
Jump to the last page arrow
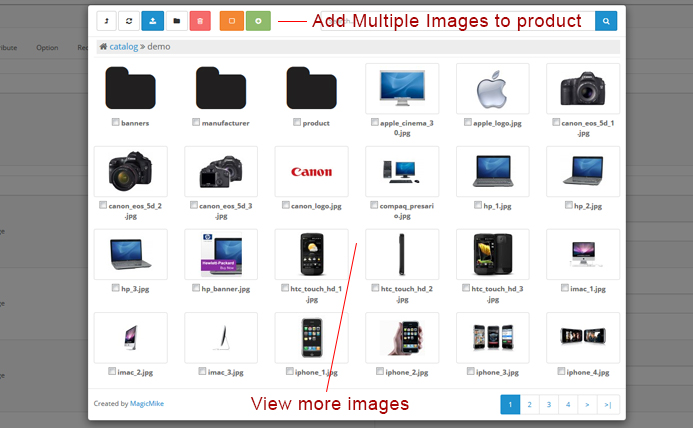(608, 404)
